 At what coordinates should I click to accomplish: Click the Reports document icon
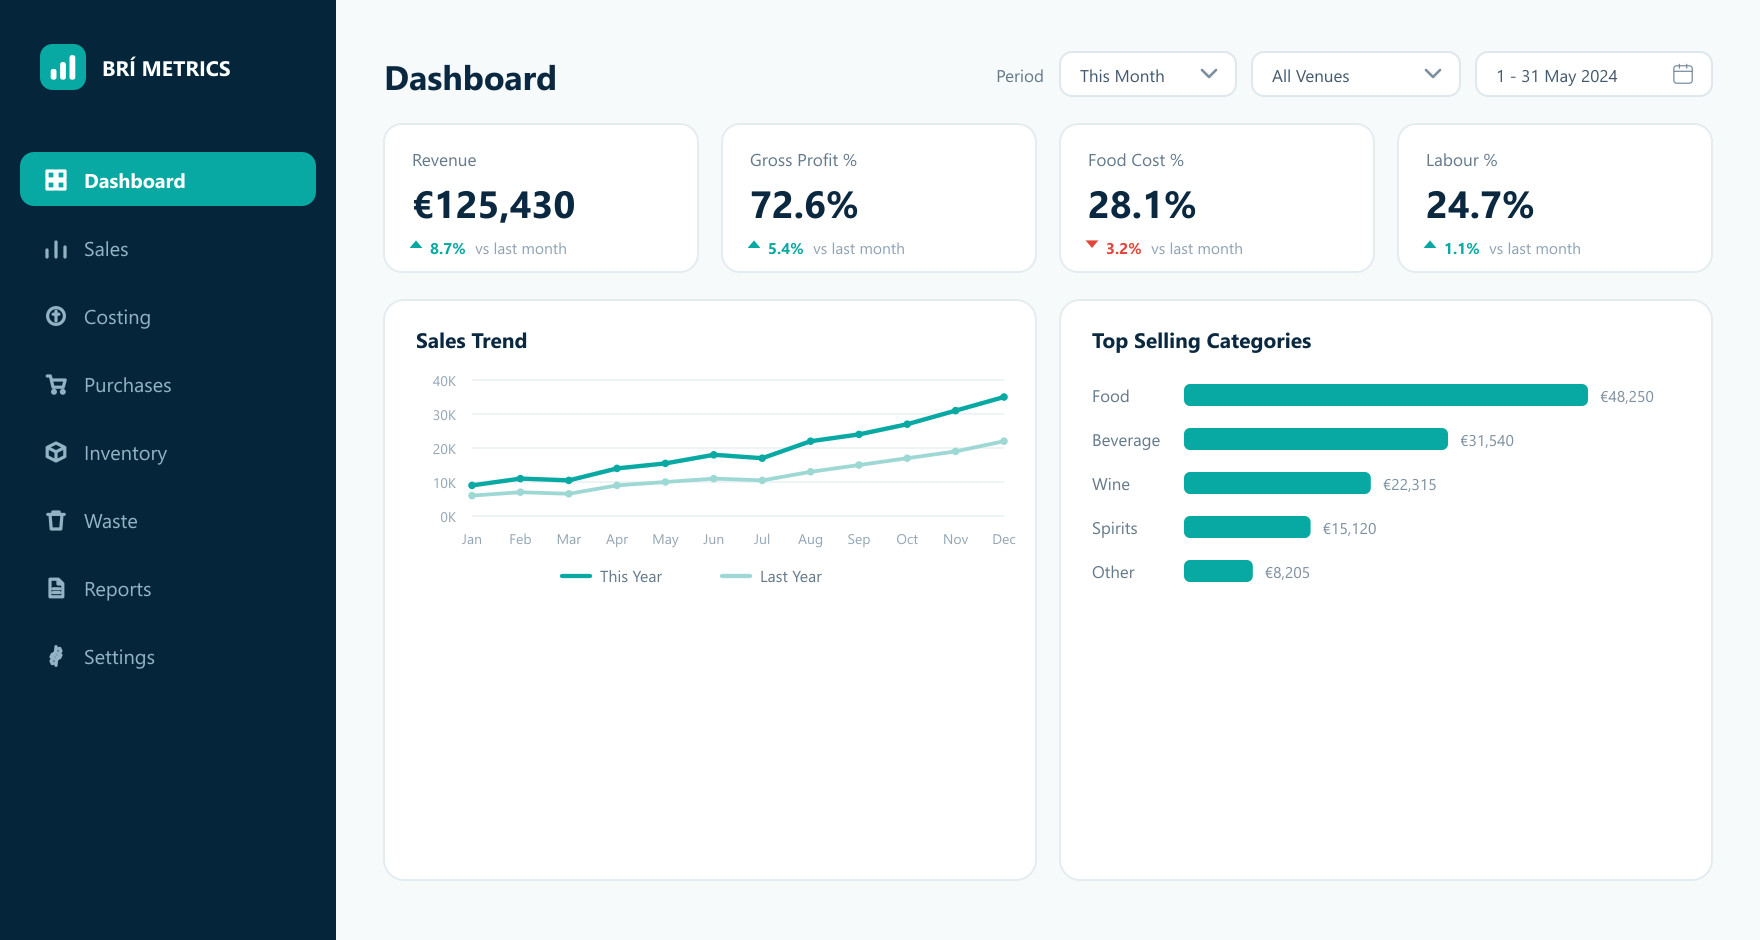tap(56, 588)
